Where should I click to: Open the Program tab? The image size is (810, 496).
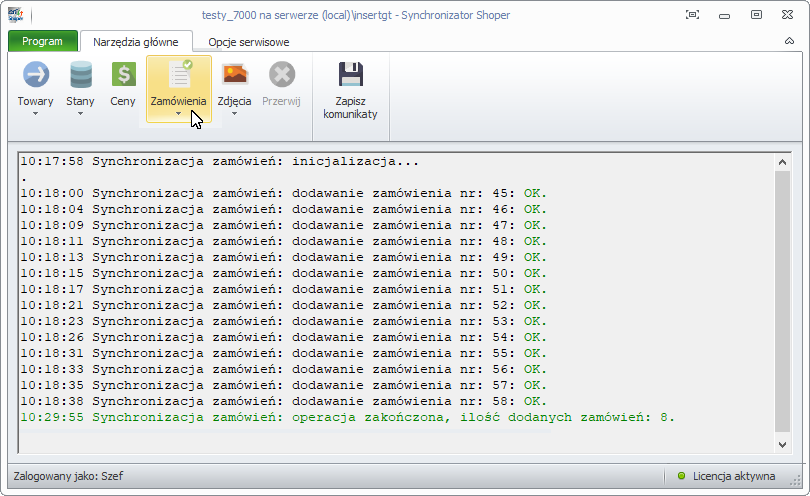(x=43, y=41)
